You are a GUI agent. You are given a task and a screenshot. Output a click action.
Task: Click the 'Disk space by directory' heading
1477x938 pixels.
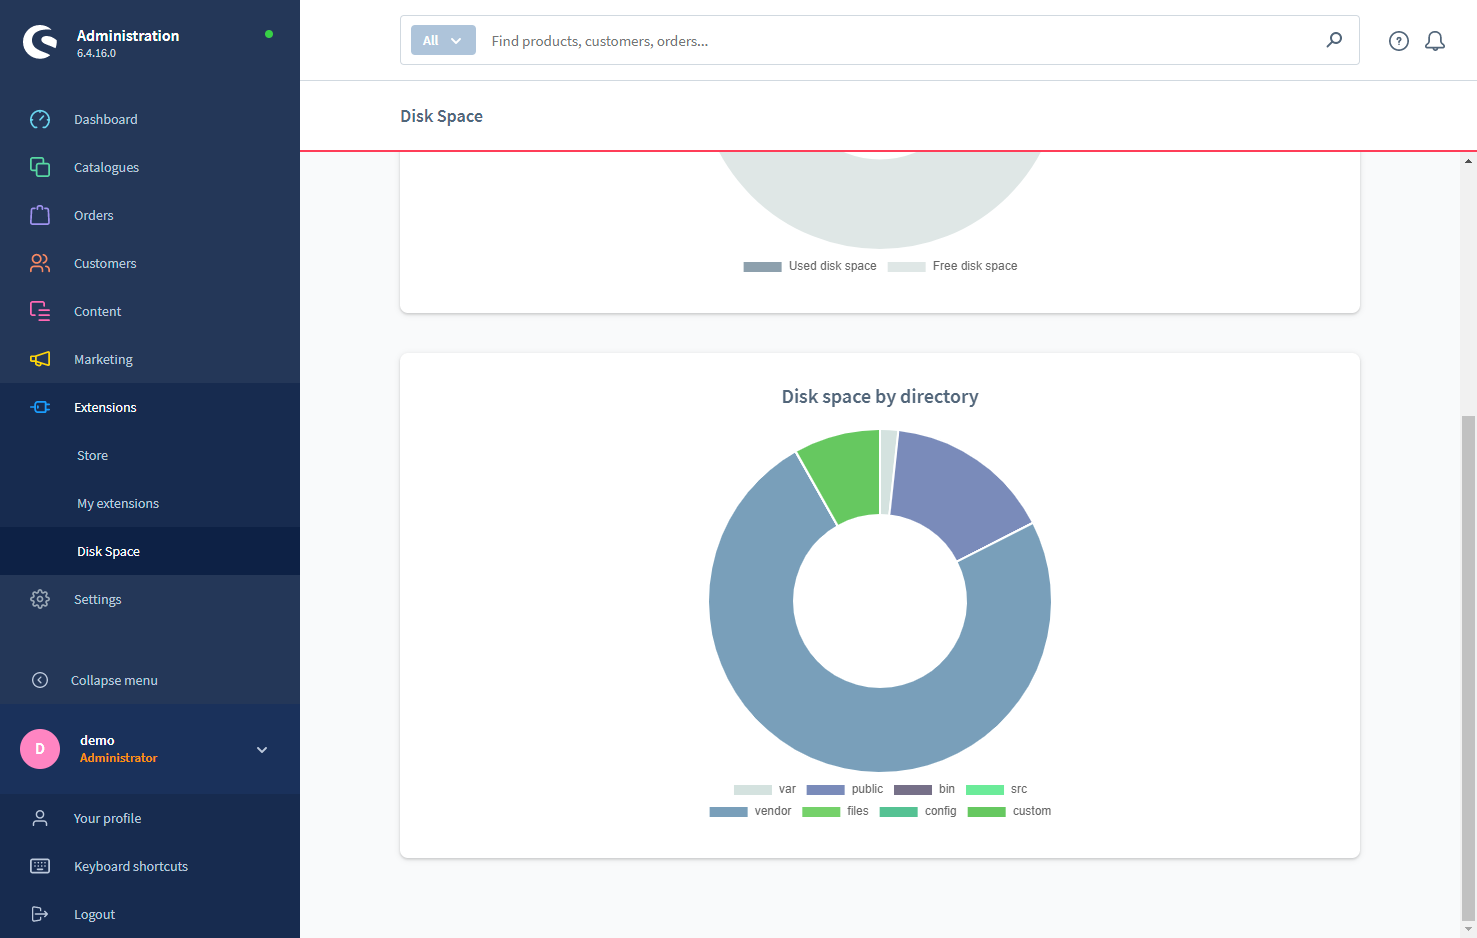tap(880, 396)
